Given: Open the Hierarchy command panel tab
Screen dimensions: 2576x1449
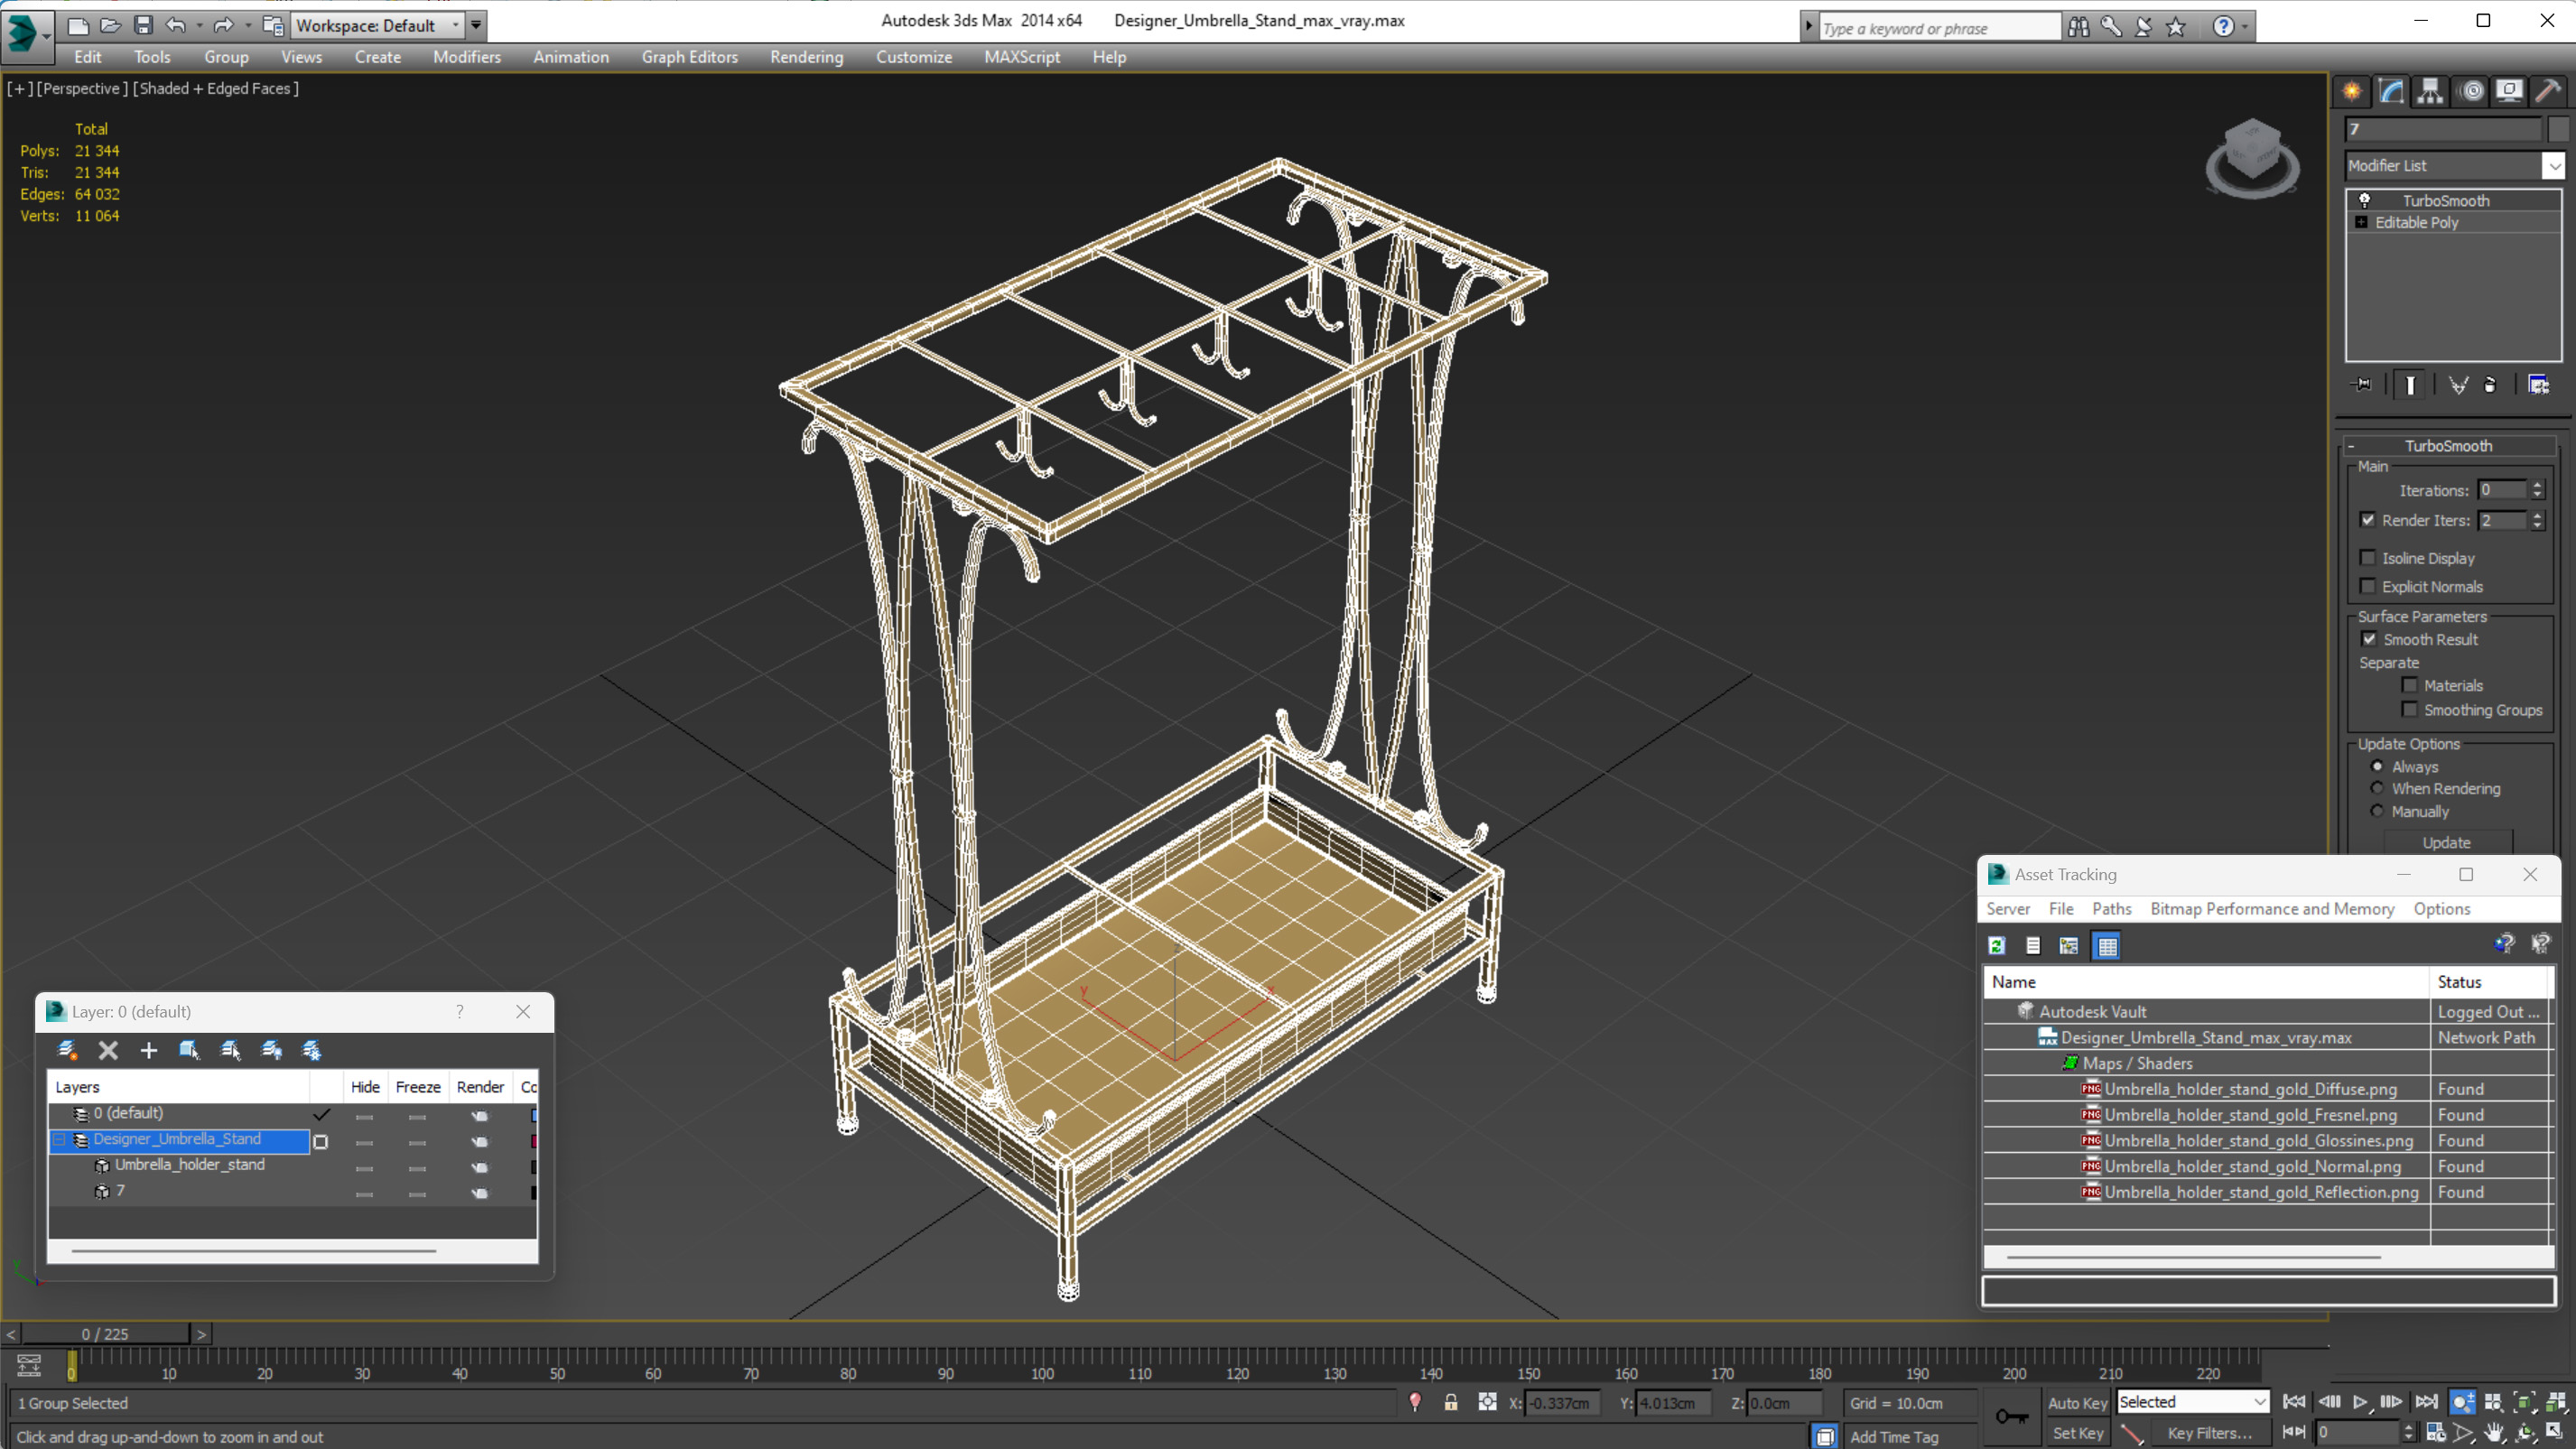Looking at the screenshot, I should pos(2430,91).
